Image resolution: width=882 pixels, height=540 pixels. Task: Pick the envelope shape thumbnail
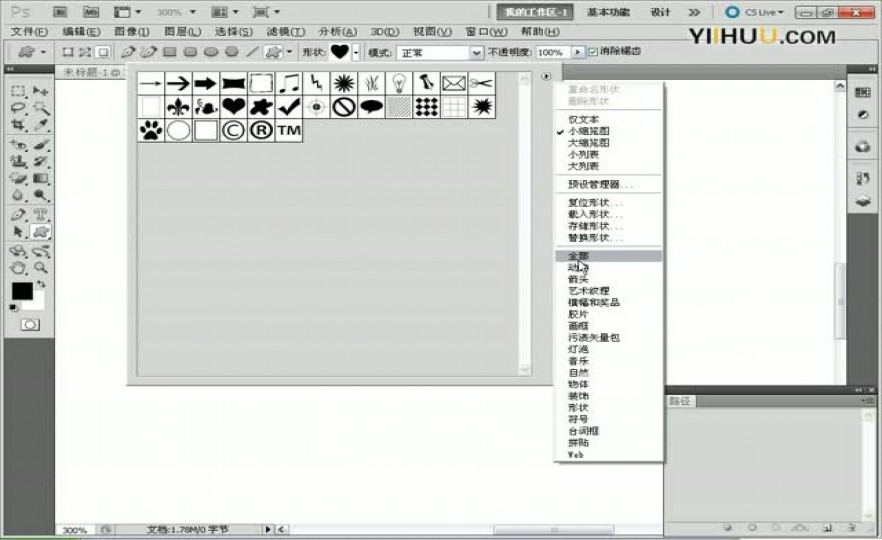click(454, 83)
